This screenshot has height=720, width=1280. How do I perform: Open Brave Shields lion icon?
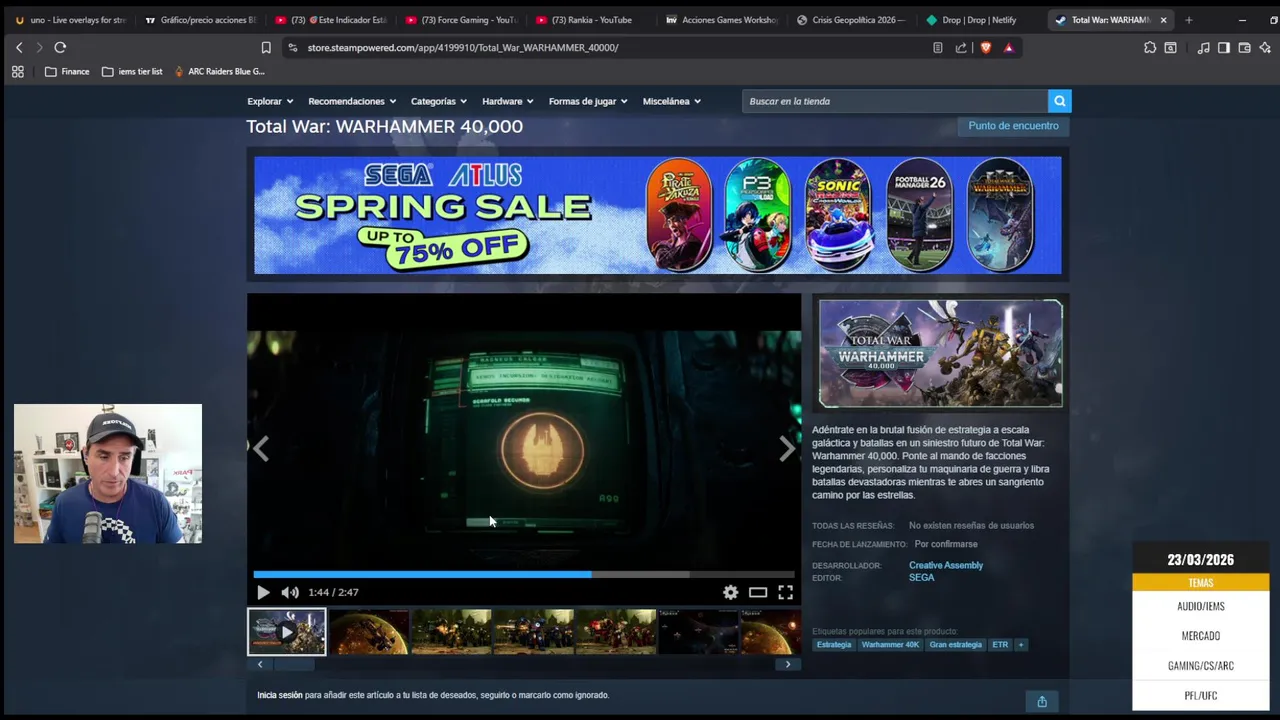[986, 47]
